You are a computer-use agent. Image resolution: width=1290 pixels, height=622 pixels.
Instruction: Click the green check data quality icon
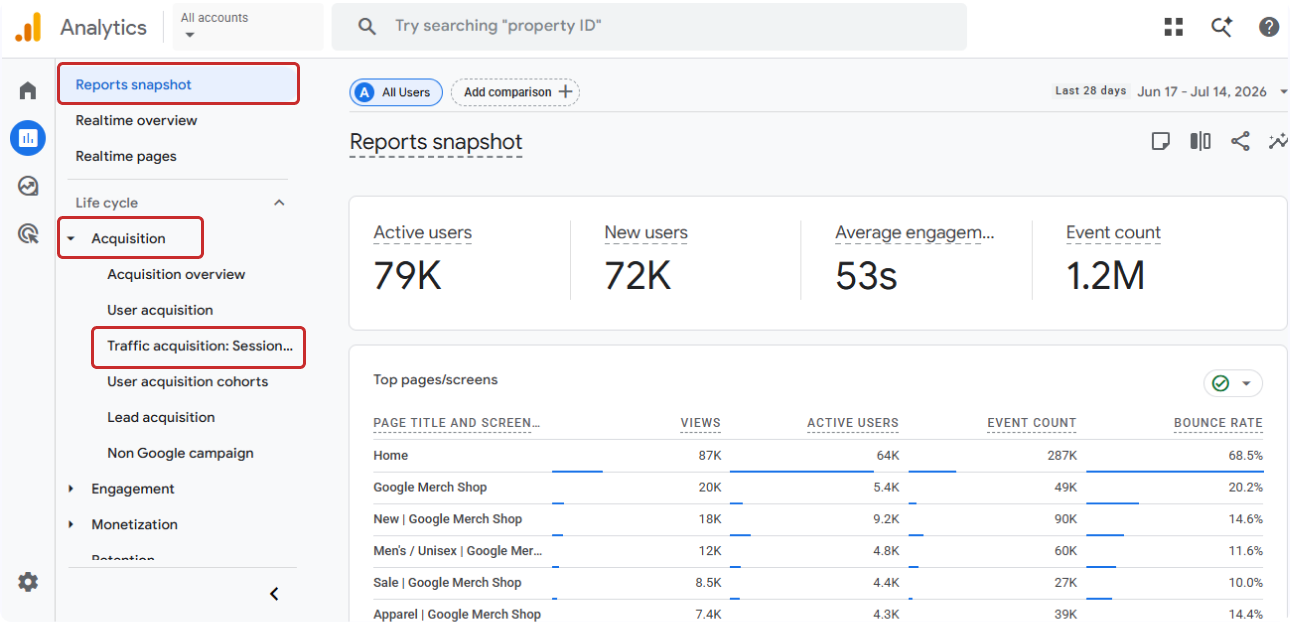click(x=1220, y=383)
